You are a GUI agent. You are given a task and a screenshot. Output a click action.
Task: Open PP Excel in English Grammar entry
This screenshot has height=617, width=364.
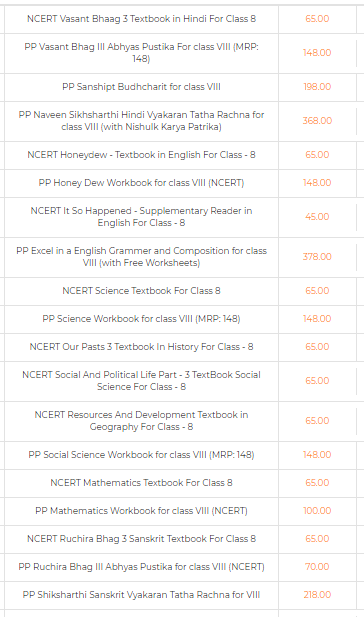[x=141, y=257]
